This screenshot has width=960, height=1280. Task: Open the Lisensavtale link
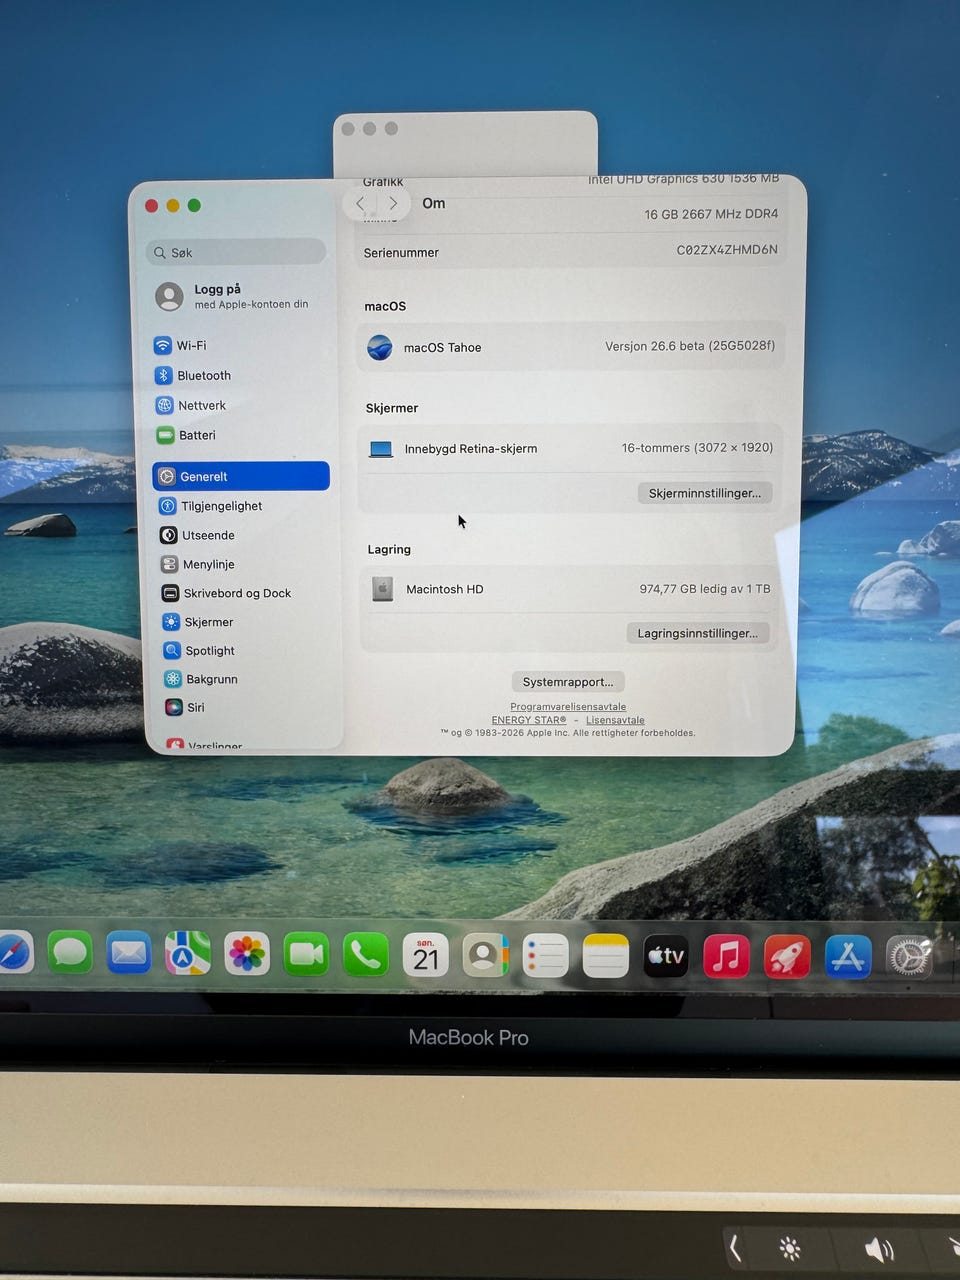coord(615,720)
